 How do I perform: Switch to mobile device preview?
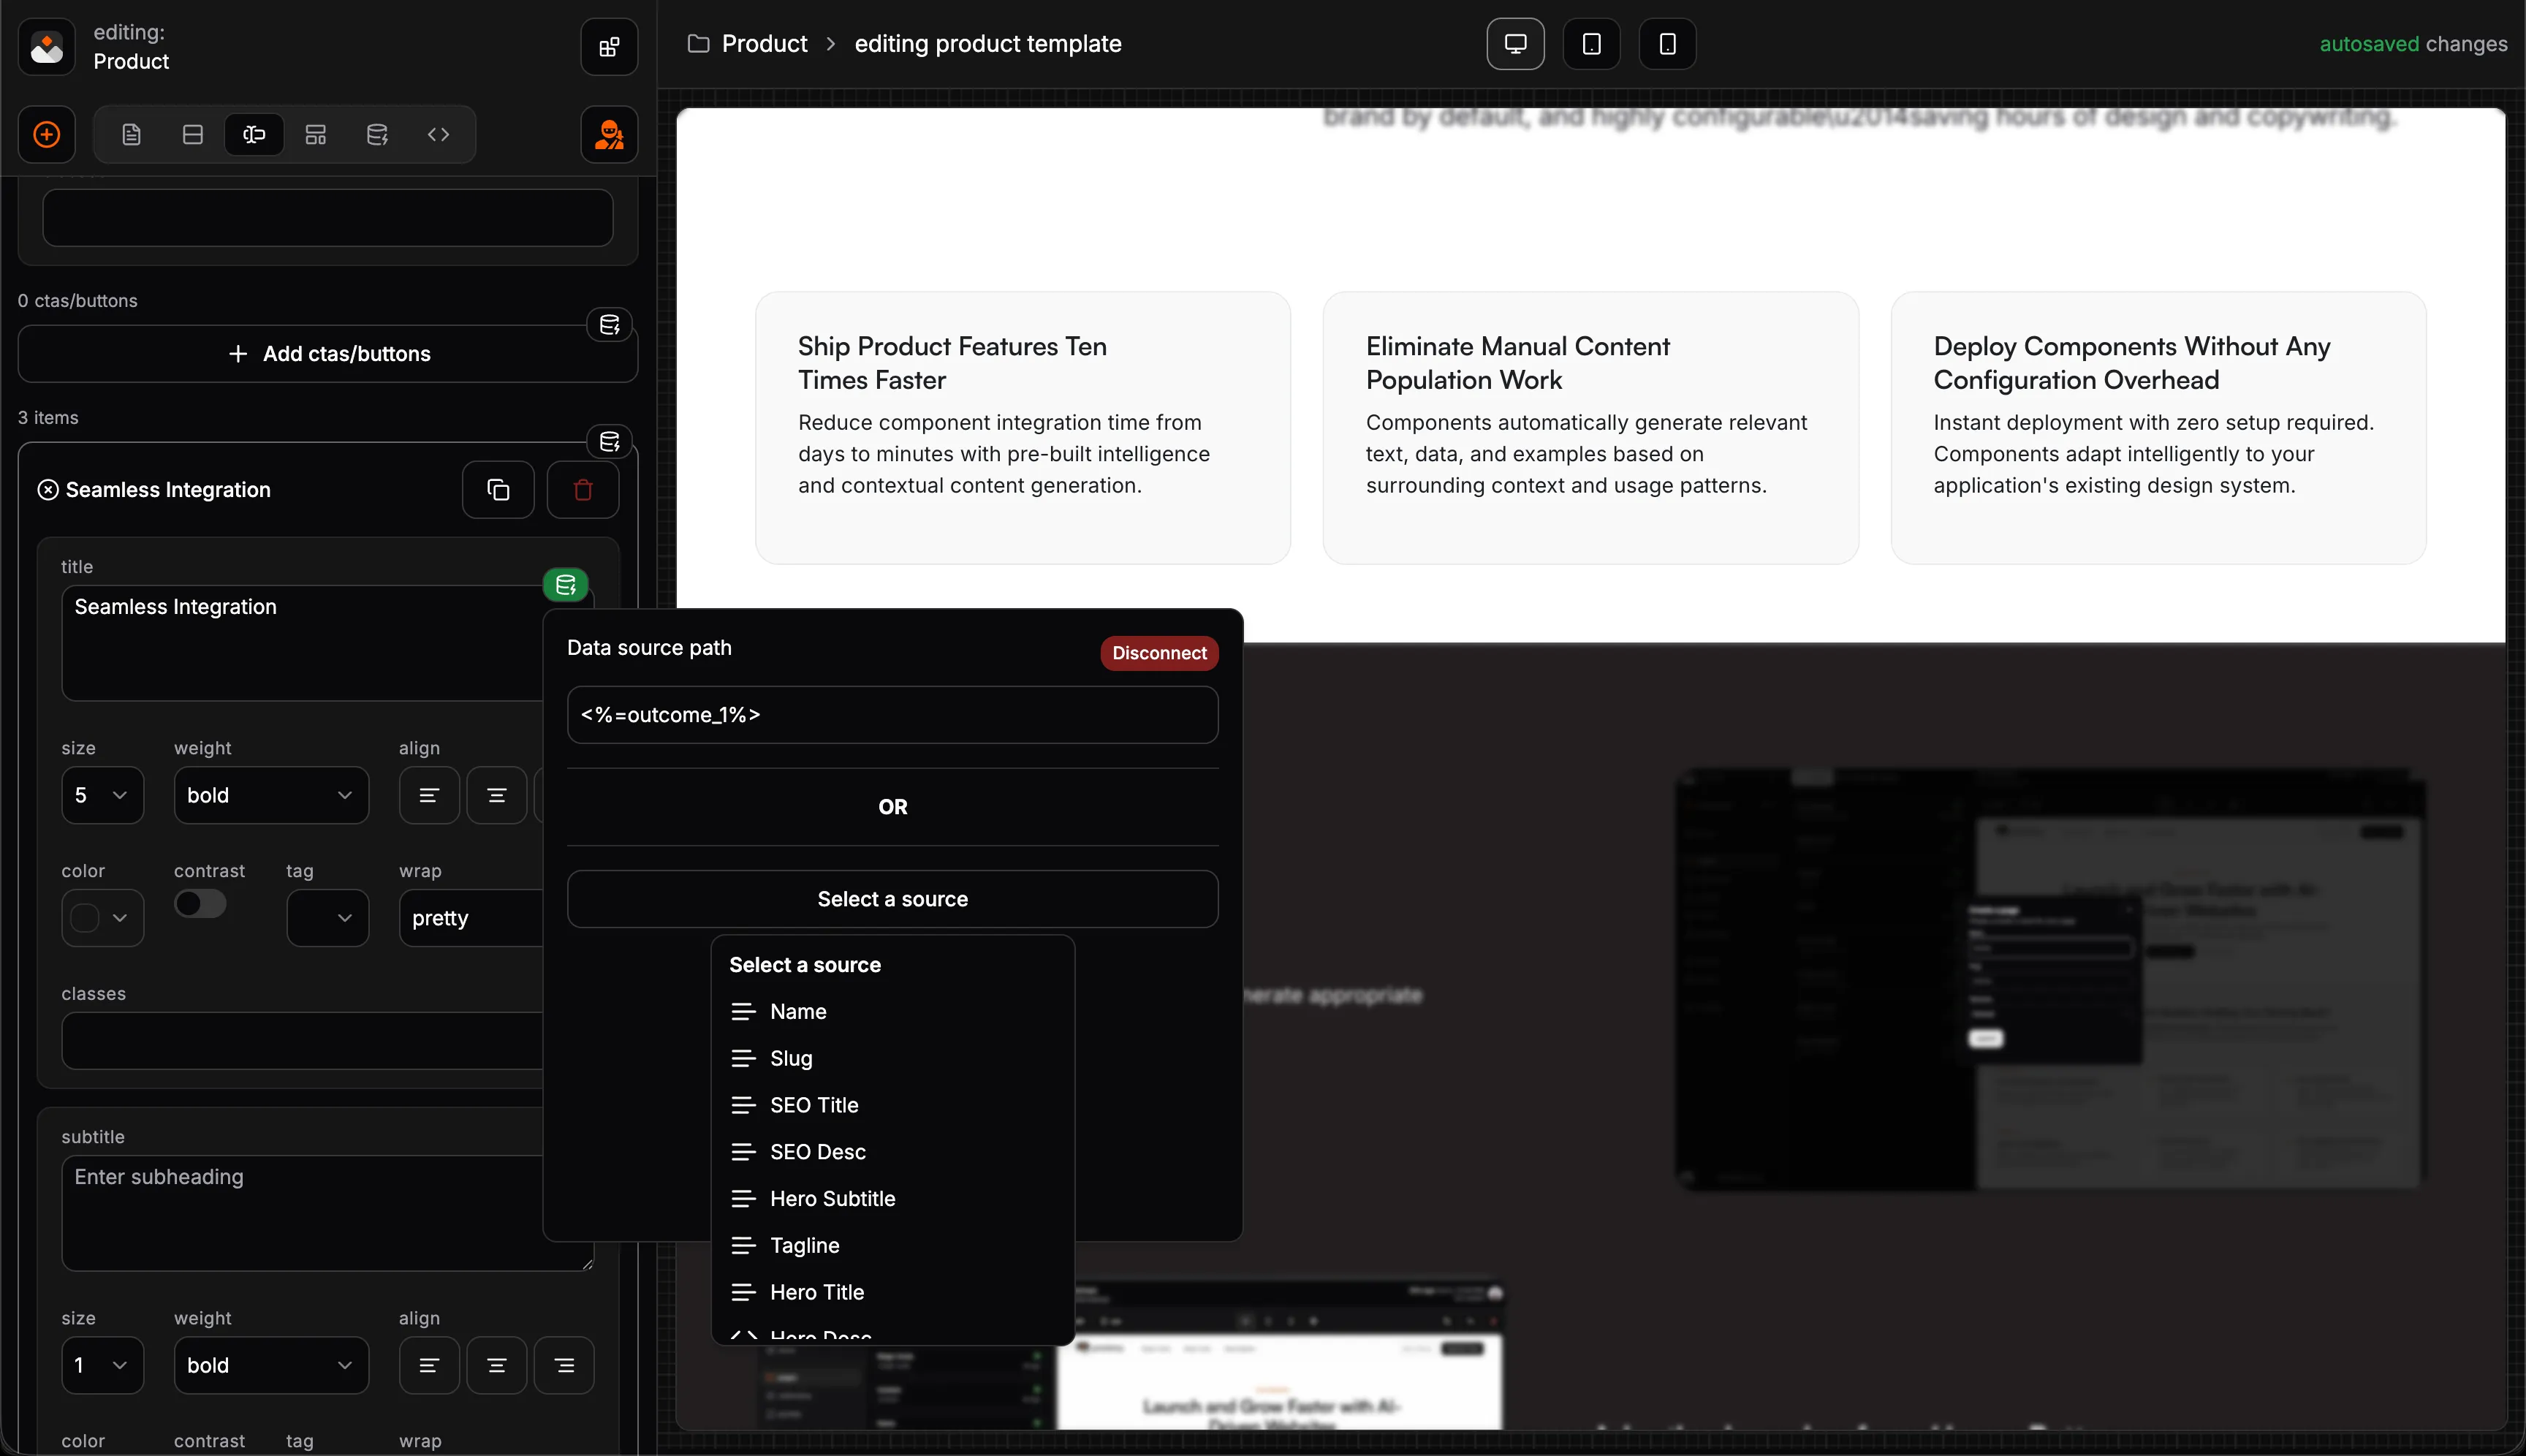[x=1667, y=44]
